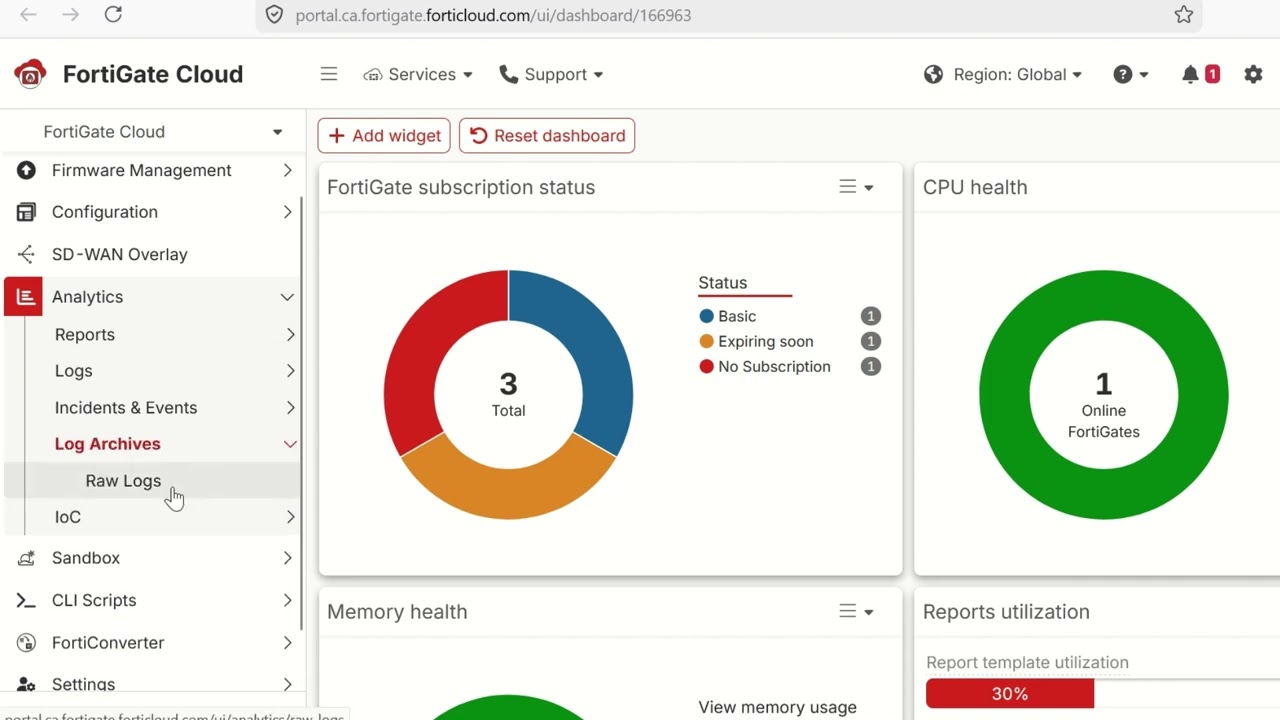Open Memory health widget menu icon
Screen dimensions: 1280x720
tap(856, 611)
